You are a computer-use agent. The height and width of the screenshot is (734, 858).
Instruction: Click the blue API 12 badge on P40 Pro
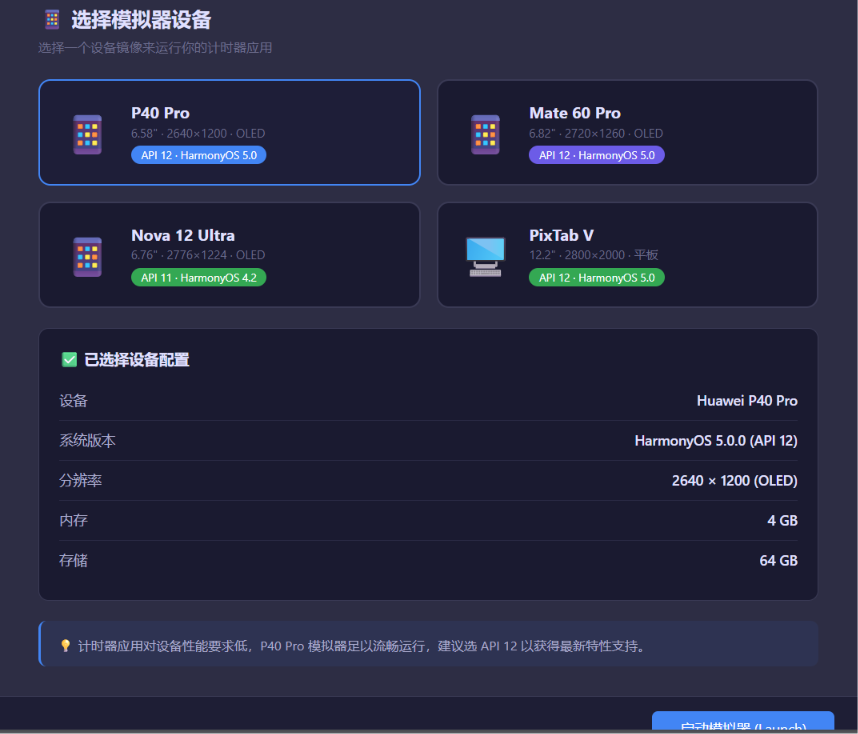199,155
